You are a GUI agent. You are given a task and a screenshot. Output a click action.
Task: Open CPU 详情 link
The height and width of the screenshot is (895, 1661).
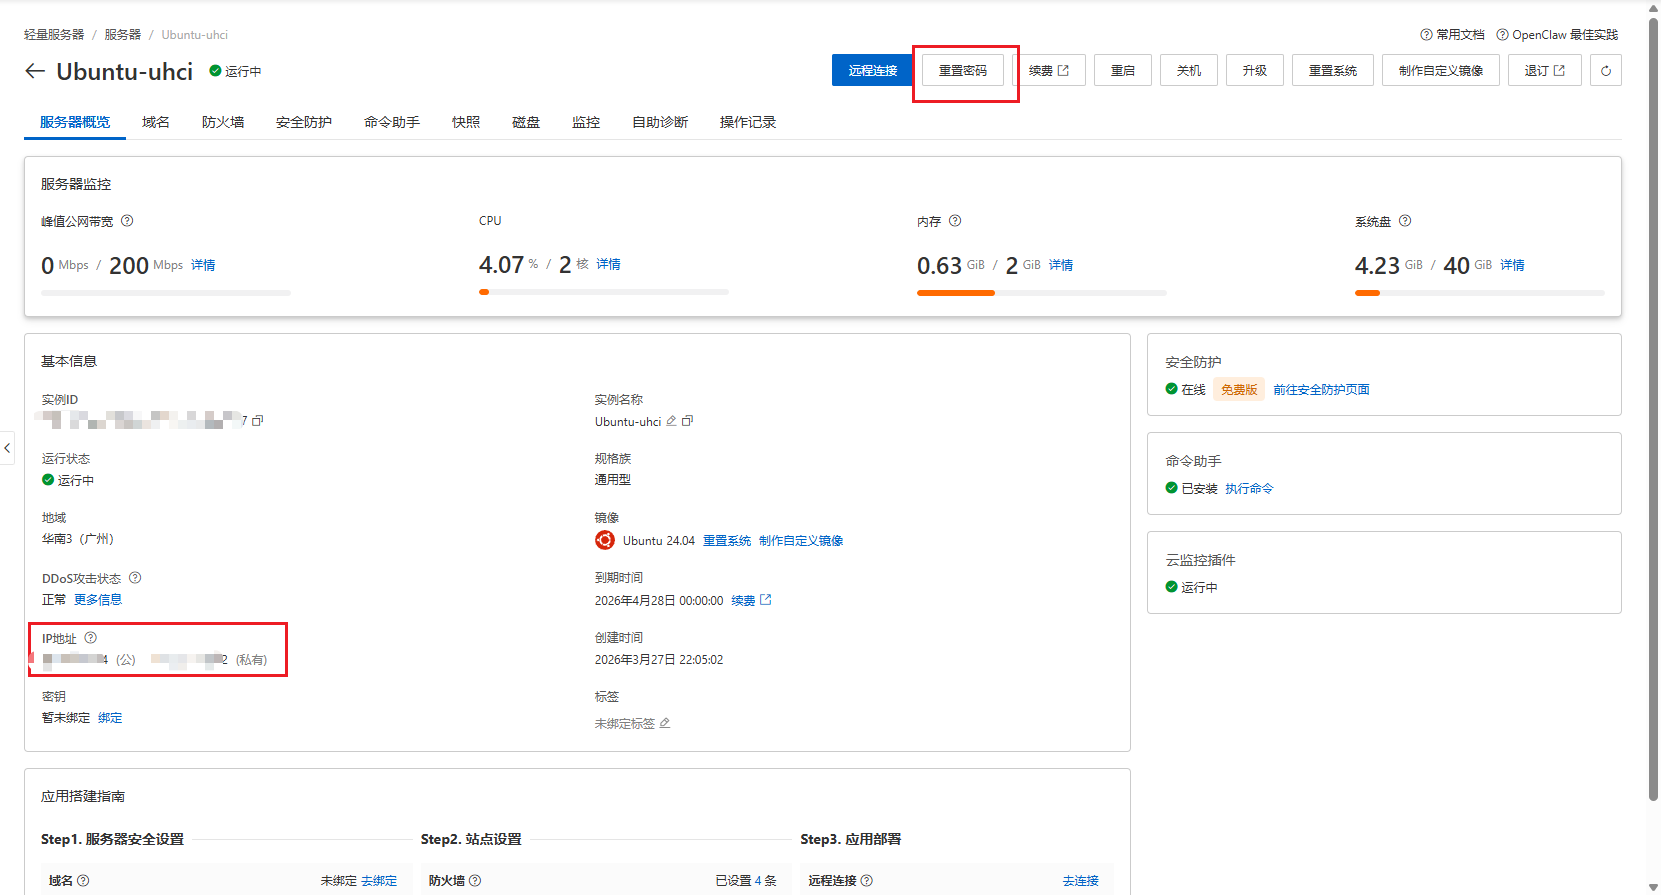(x=608, y=264)
